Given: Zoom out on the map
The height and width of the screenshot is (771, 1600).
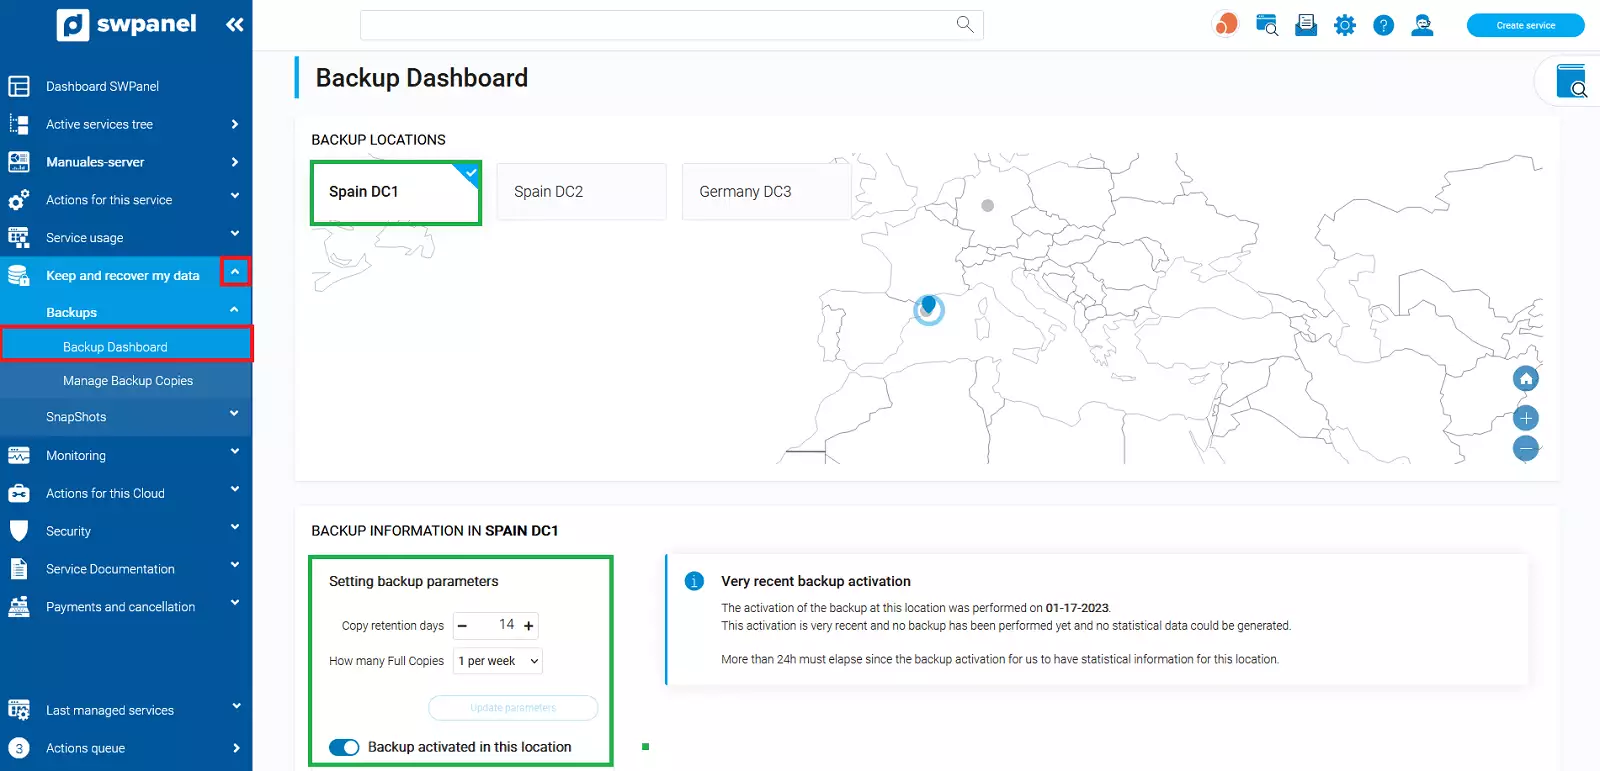Looking at the screenshot, I should click(1525, 449).
